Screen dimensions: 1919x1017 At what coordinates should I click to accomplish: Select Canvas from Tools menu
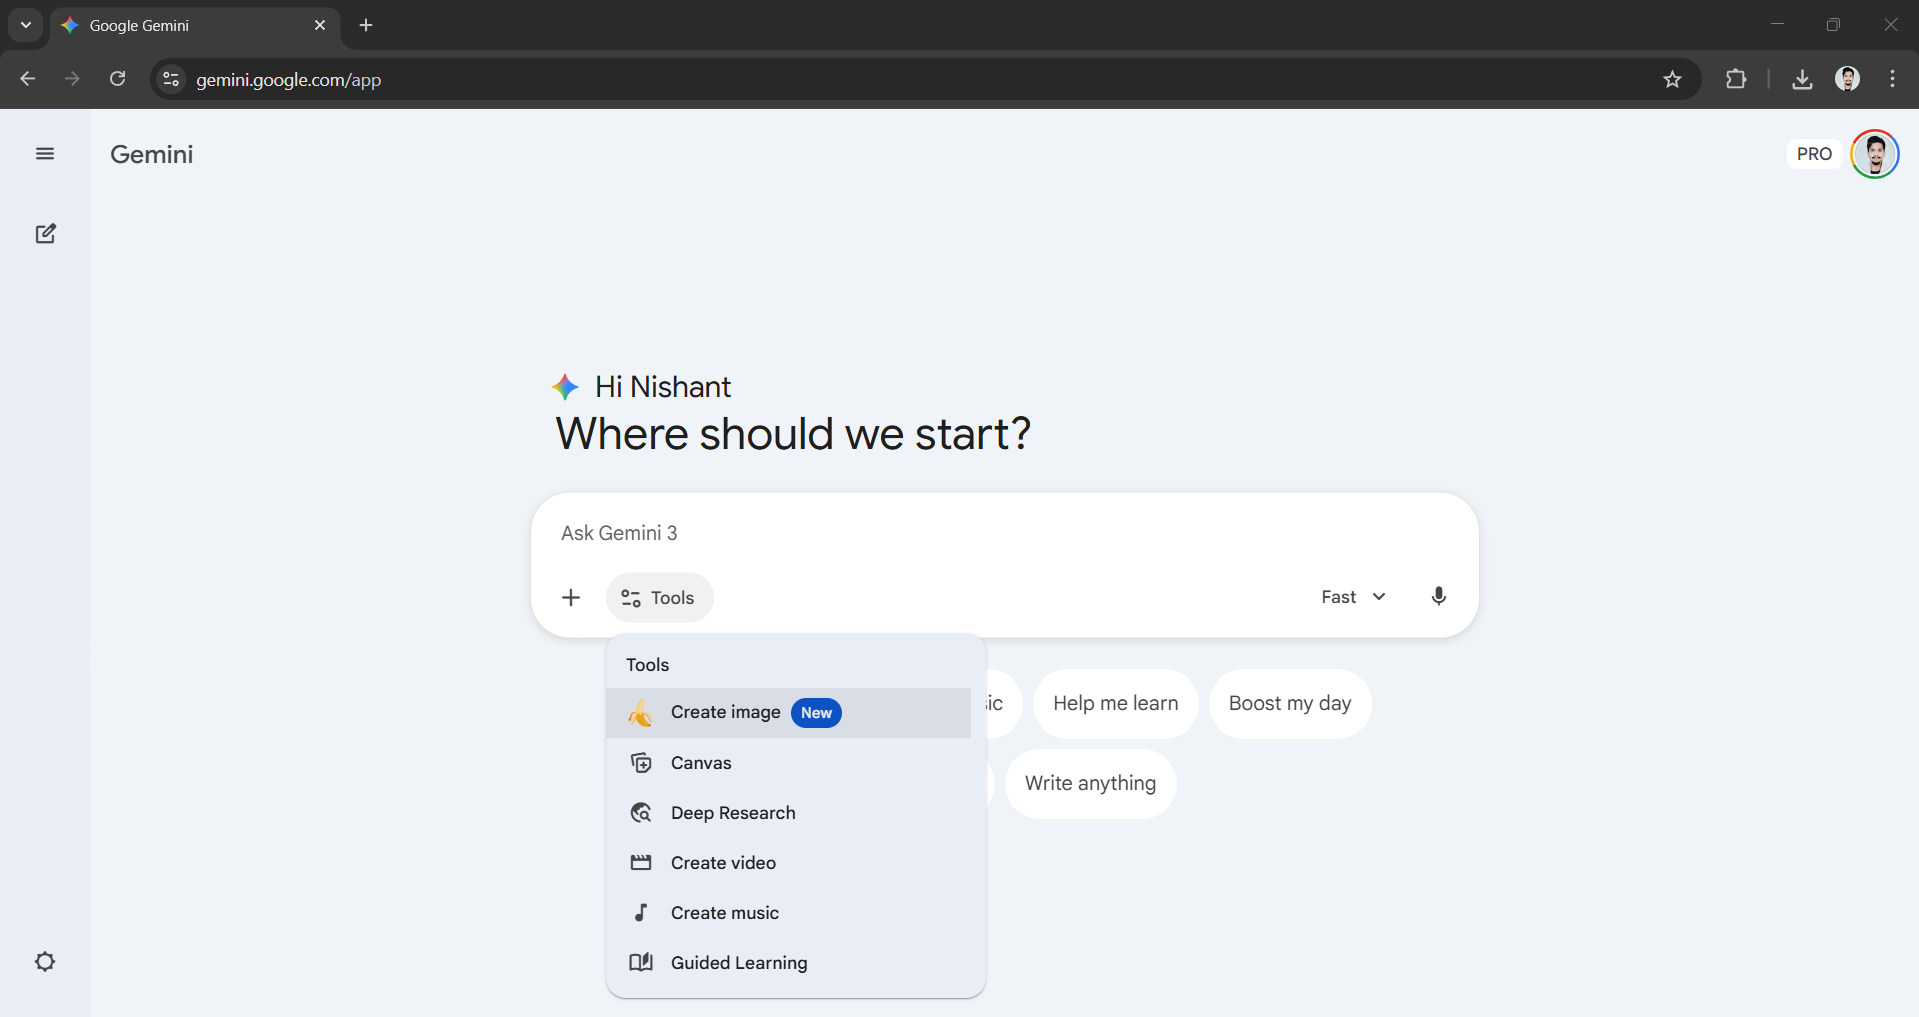click(788, 763)
